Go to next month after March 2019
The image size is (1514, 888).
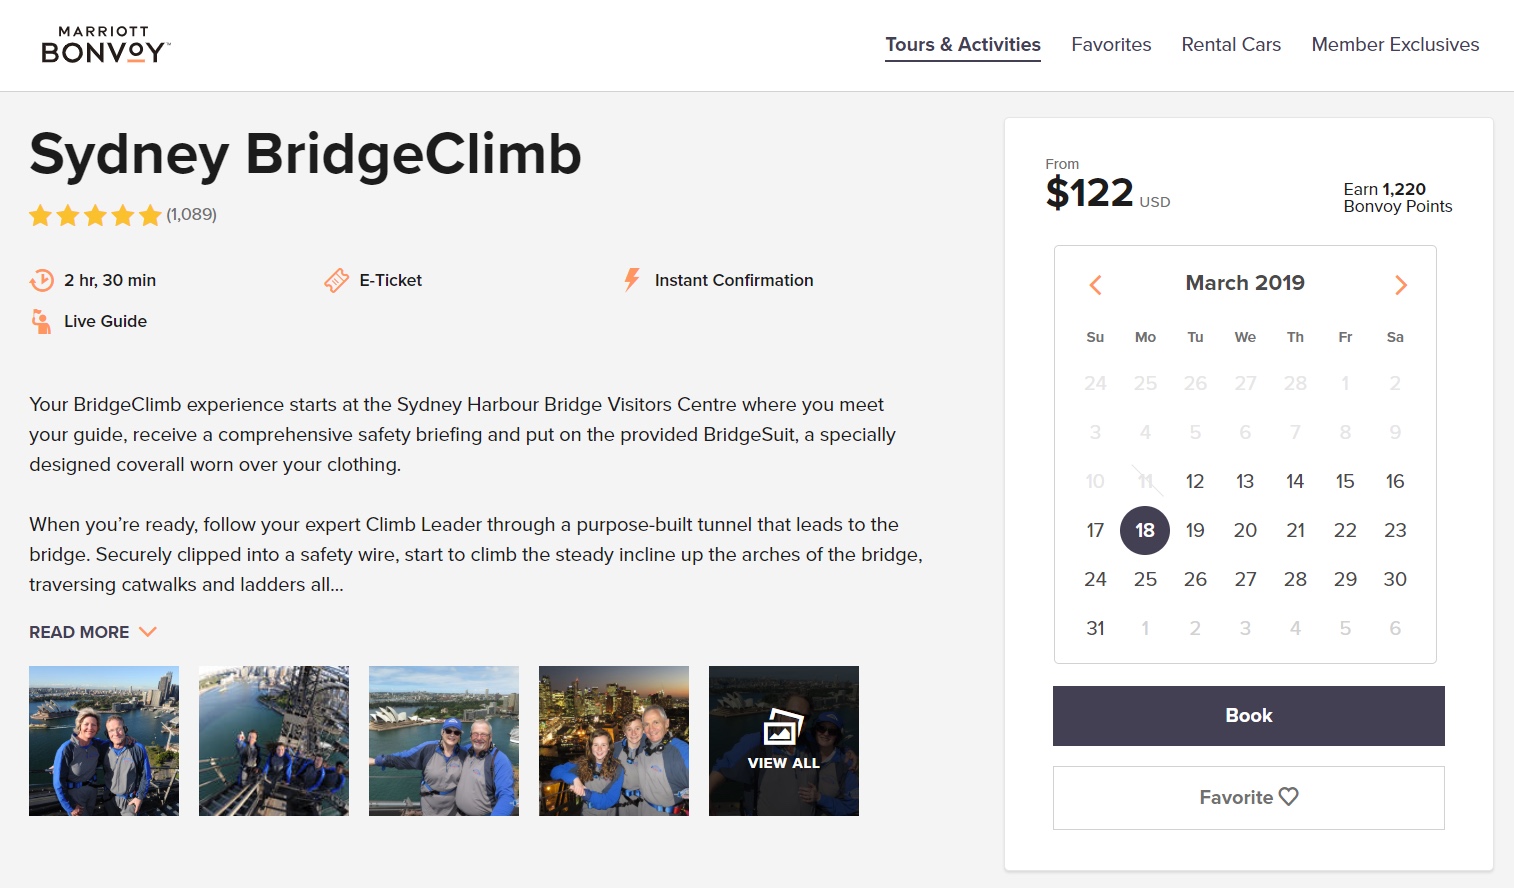pos(1401,285)
